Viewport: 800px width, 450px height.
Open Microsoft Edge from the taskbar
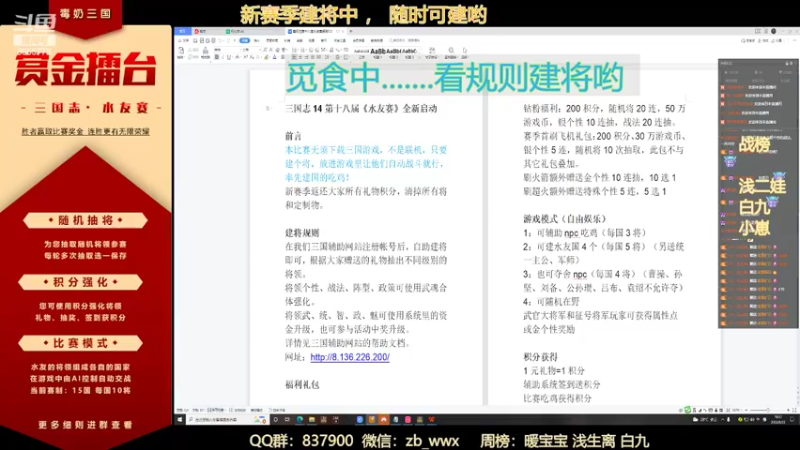299,419
